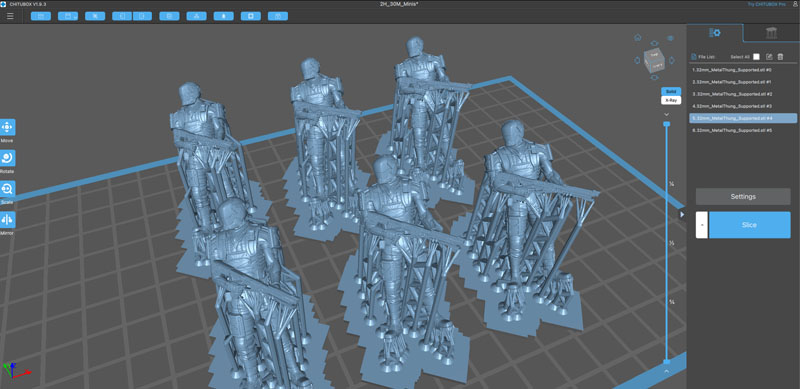Select highlighted file 5.32mm_MetalThung_Supported.stl #4

tap(743, 118)
